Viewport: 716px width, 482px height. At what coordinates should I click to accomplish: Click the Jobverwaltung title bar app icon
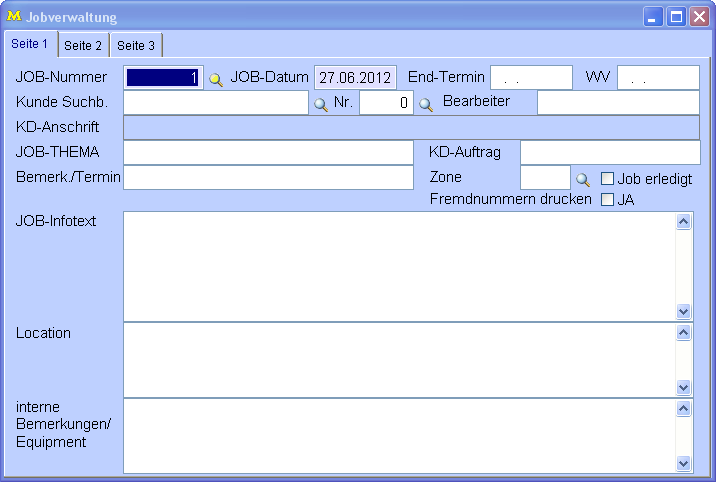pos(14,17)
